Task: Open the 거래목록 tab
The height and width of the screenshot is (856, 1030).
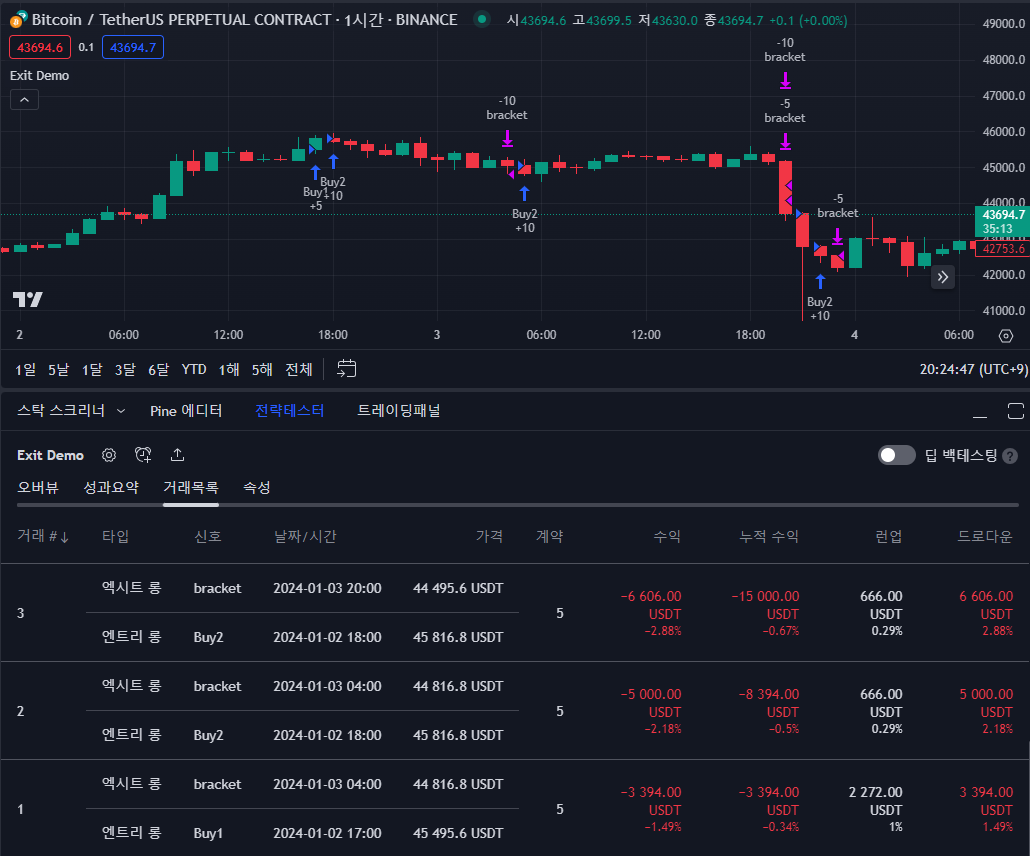Action: coord(190,487)
